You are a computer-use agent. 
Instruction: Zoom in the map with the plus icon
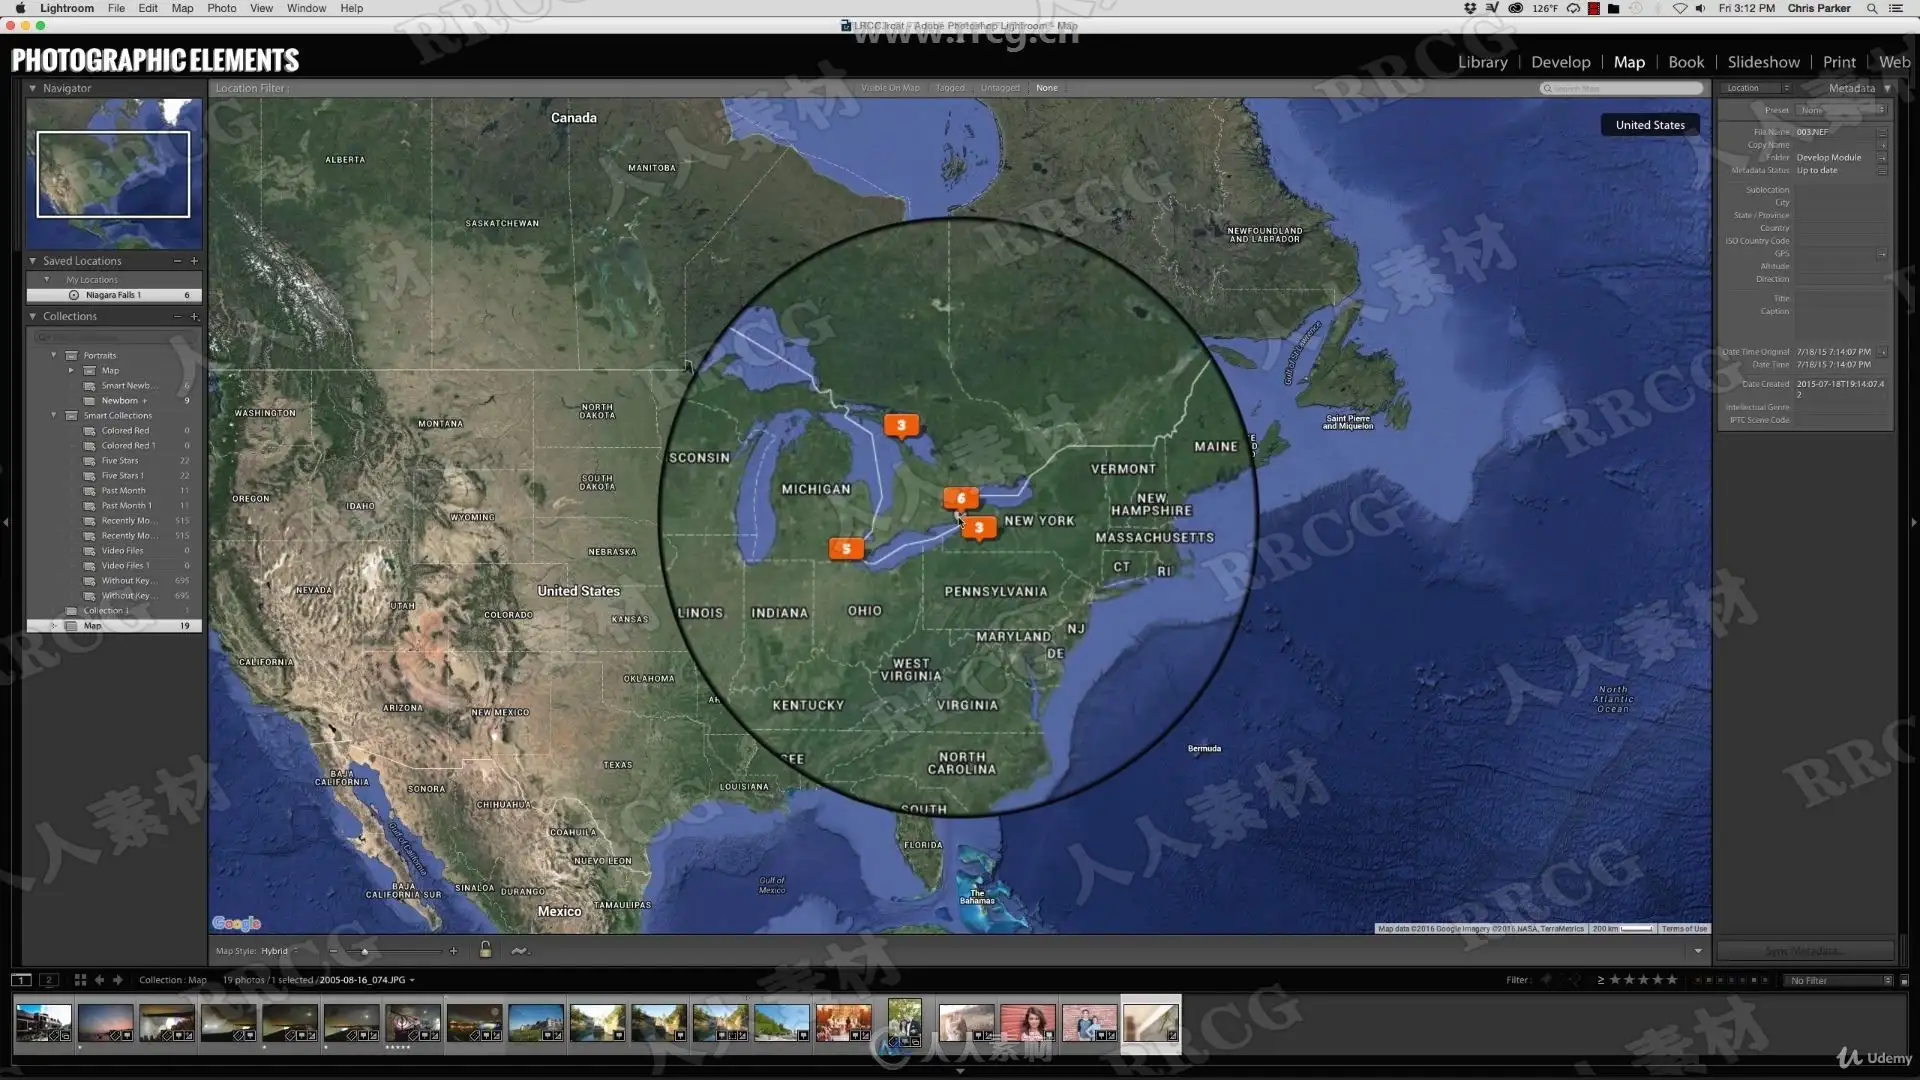point(453,951)
